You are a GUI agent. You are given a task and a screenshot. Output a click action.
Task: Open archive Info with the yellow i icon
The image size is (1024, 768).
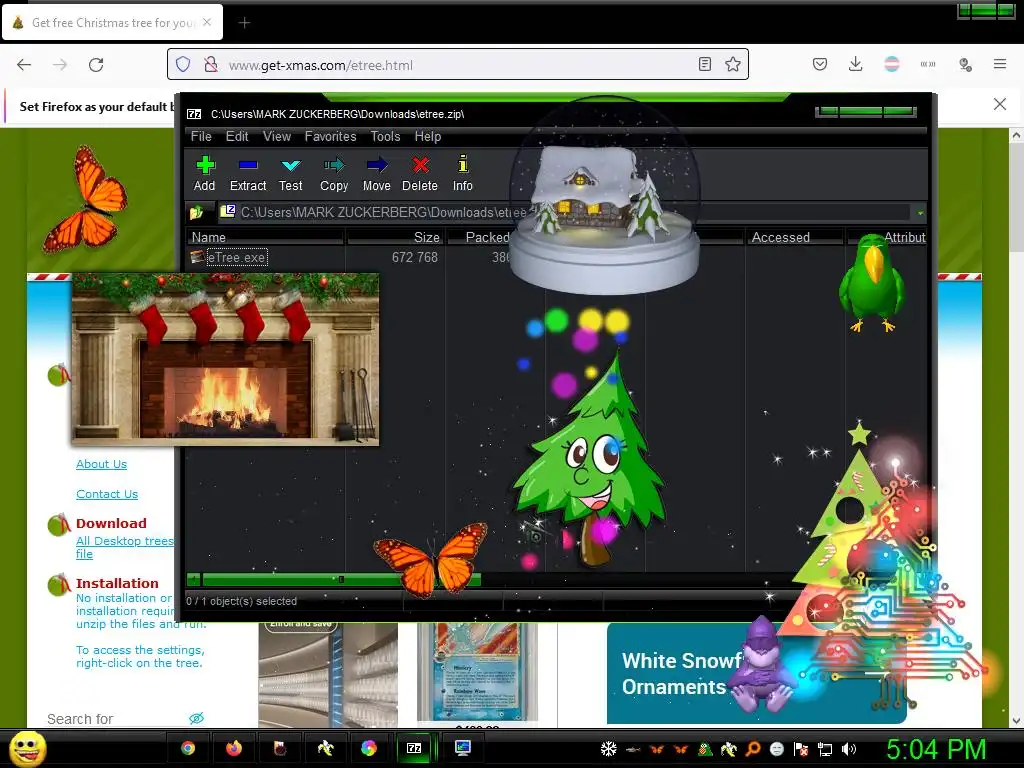[462, 174]
